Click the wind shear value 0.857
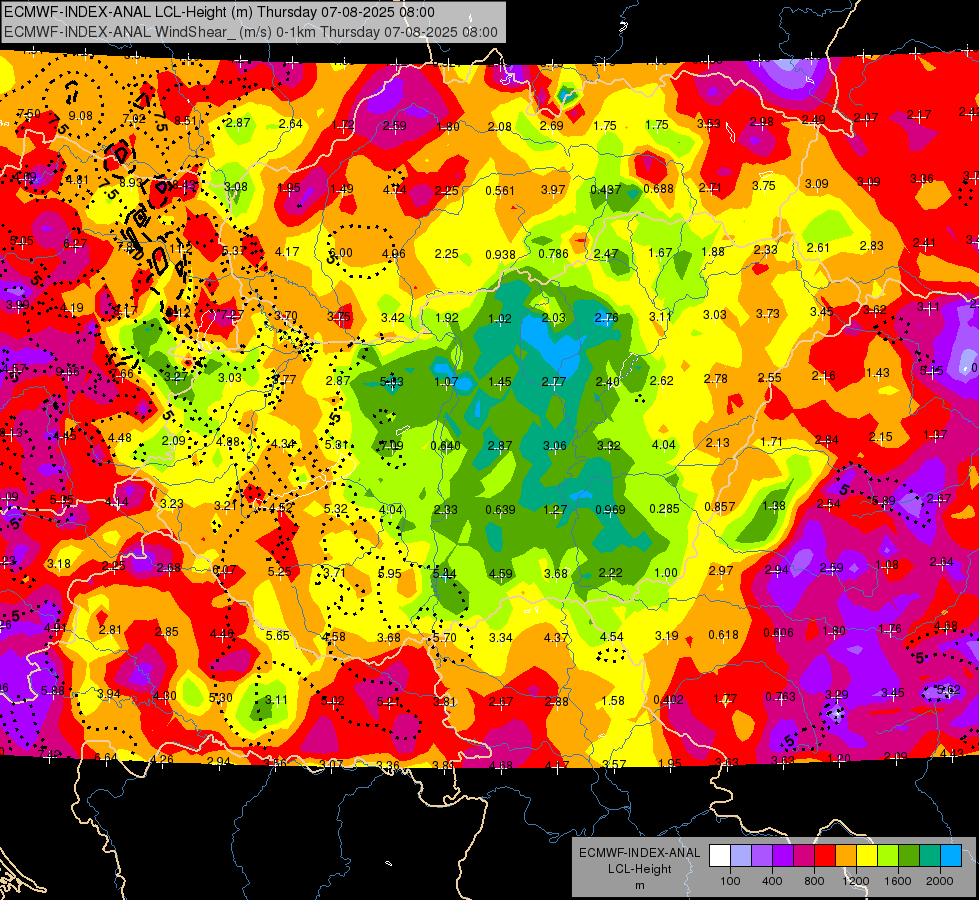 click(x=719, y=507)
